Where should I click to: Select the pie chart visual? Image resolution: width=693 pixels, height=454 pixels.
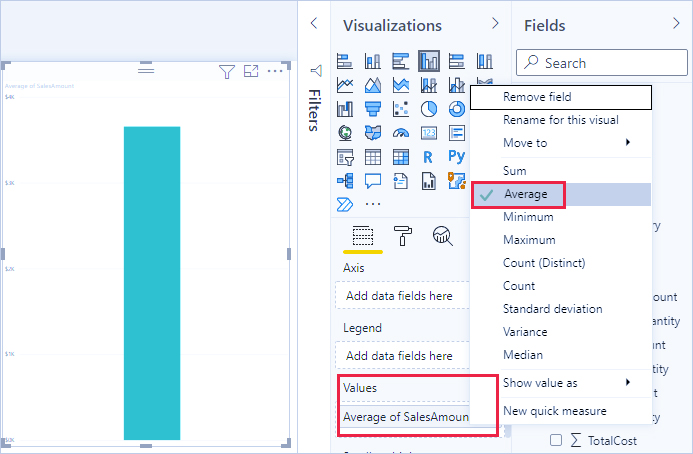click(x=429, y=109)
